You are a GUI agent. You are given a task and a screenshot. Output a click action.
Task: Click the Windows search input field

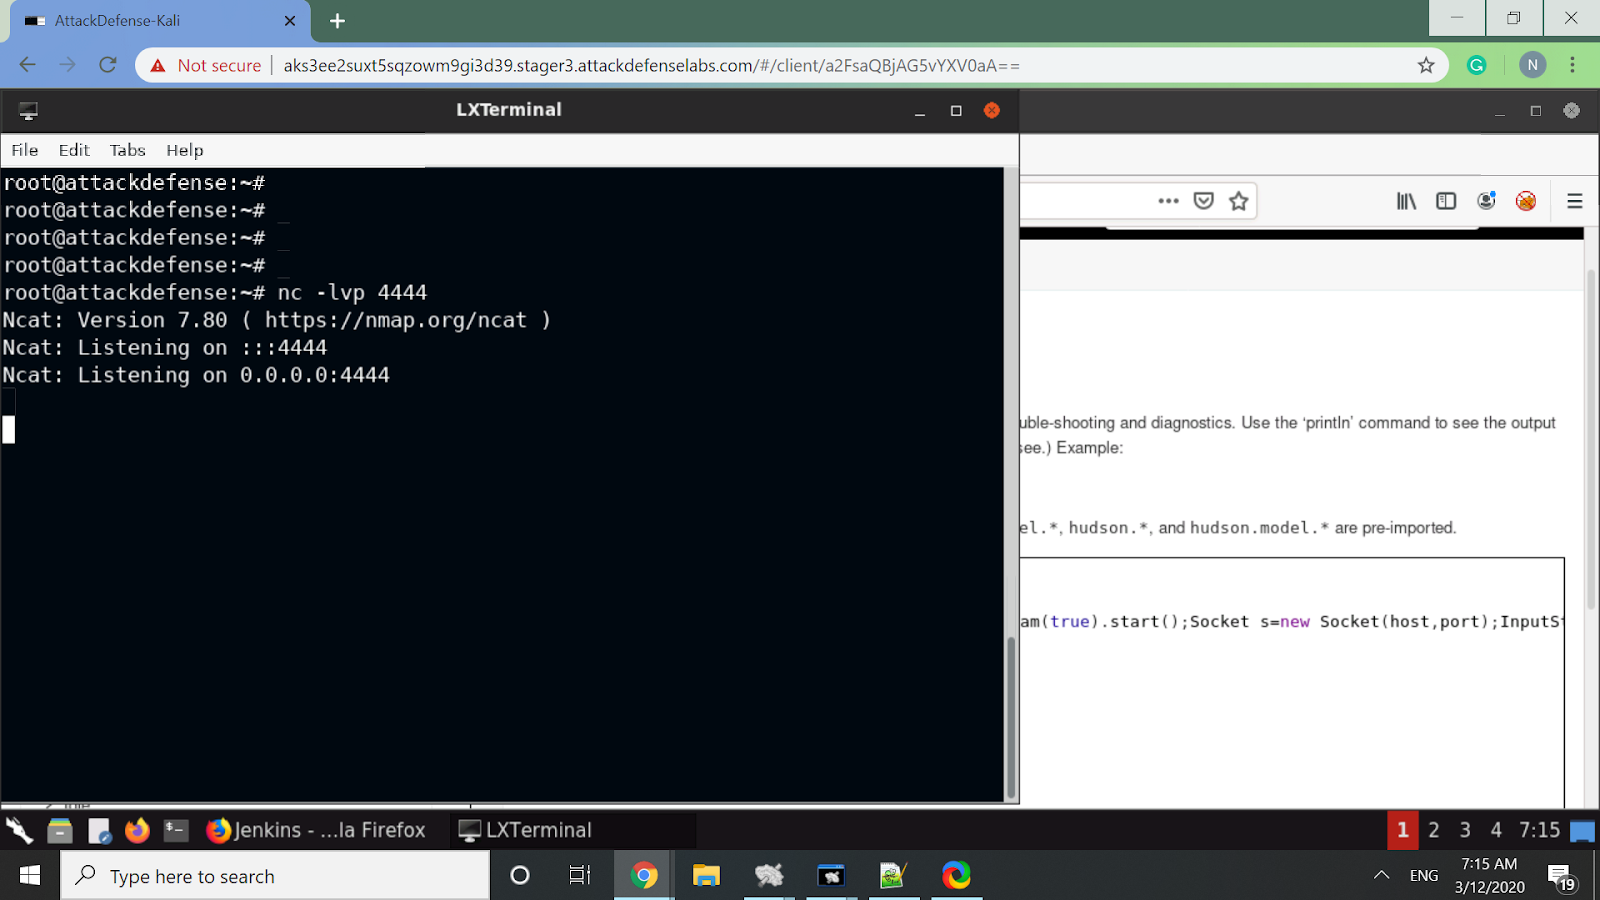[275, 875]
